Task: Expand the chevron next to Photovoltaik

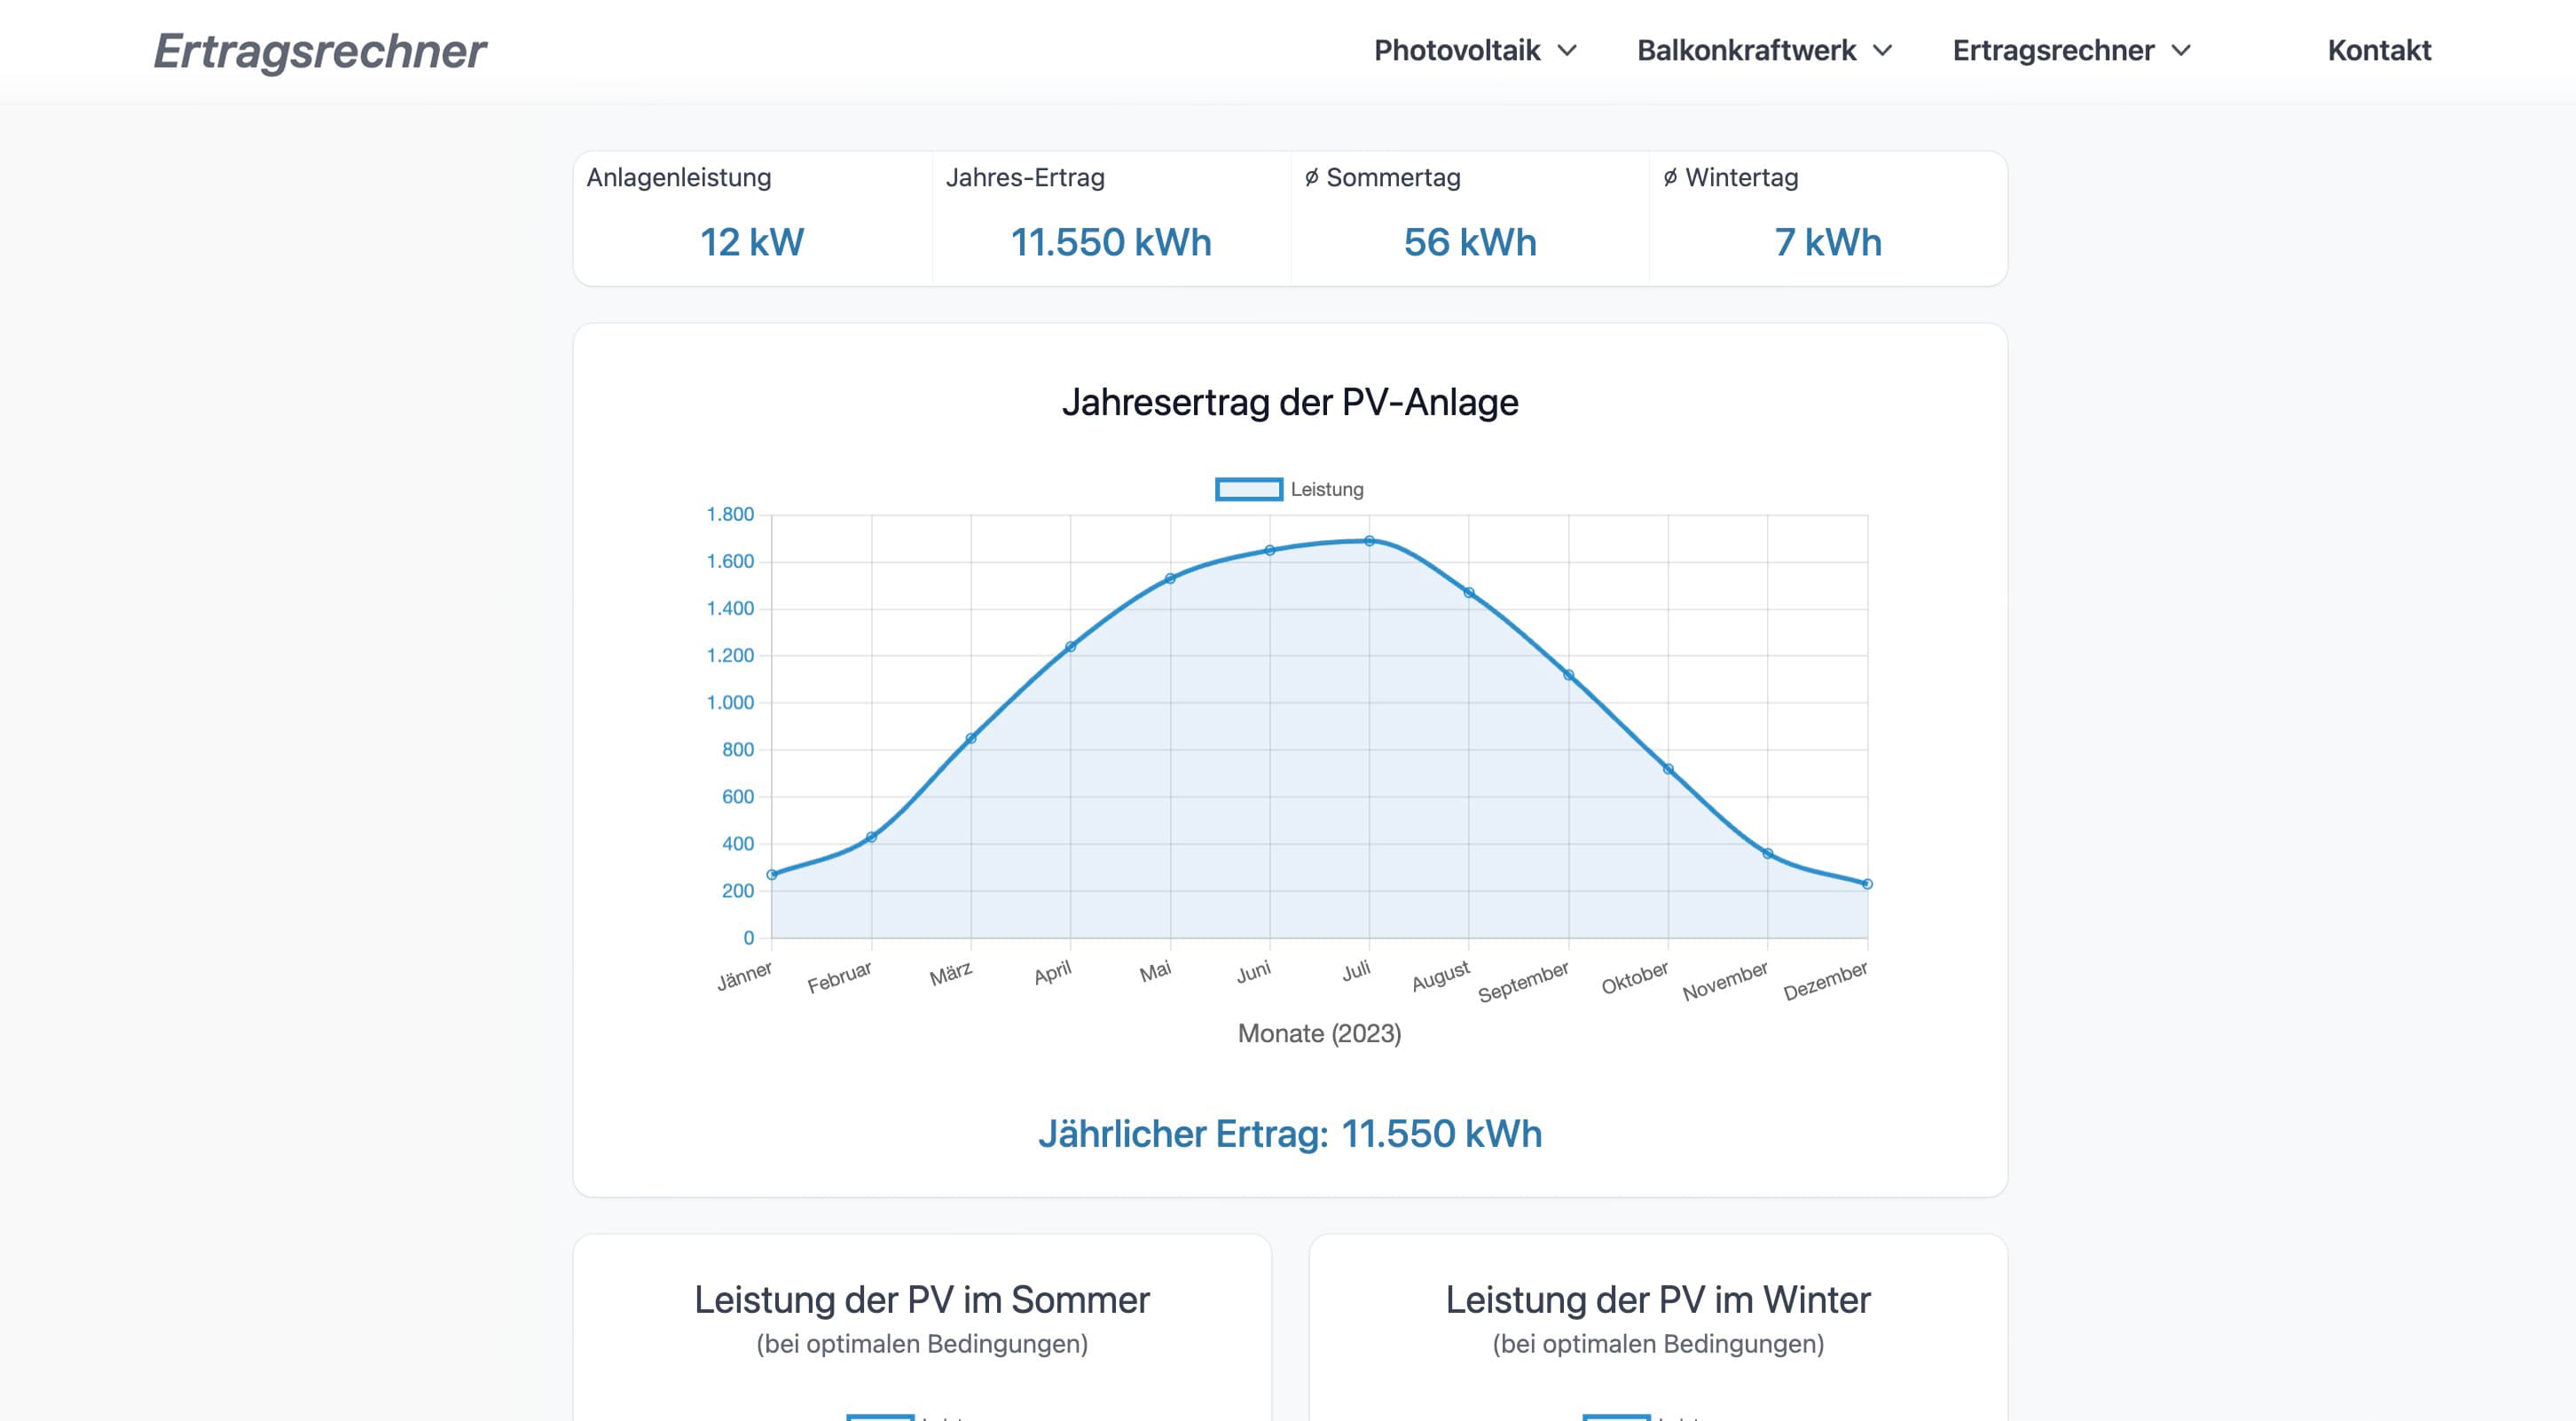Action: pos(1567,51)
